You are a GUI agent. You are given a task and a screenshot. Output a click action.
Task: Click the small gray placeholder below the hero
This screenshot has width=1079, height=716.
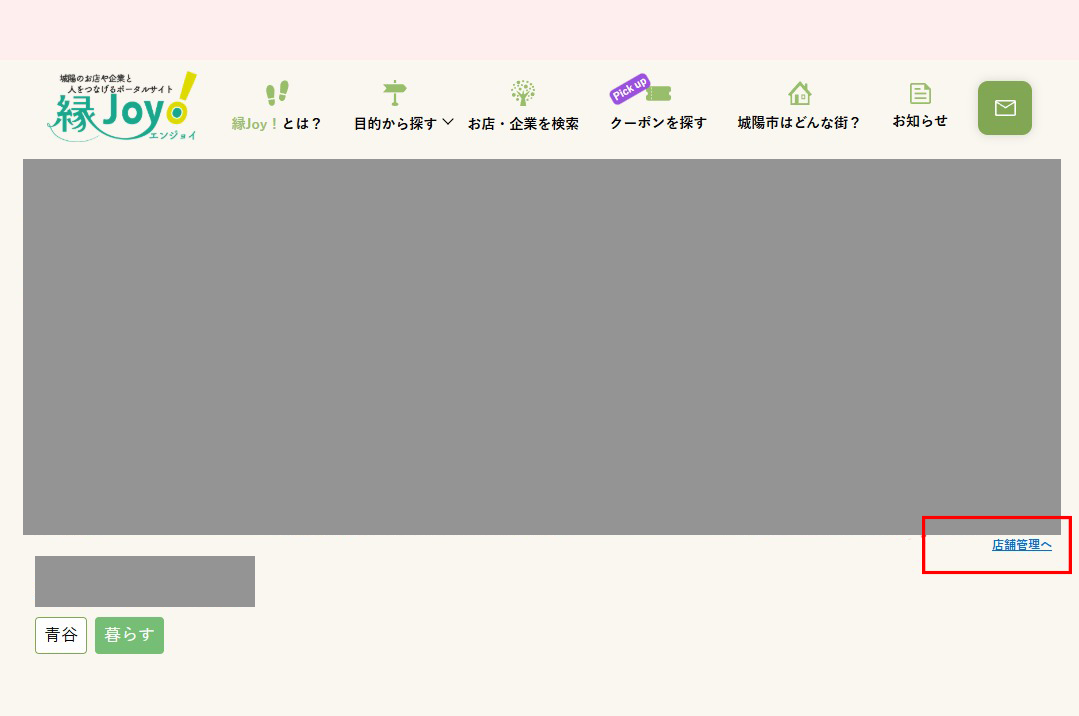pos(145,581)
